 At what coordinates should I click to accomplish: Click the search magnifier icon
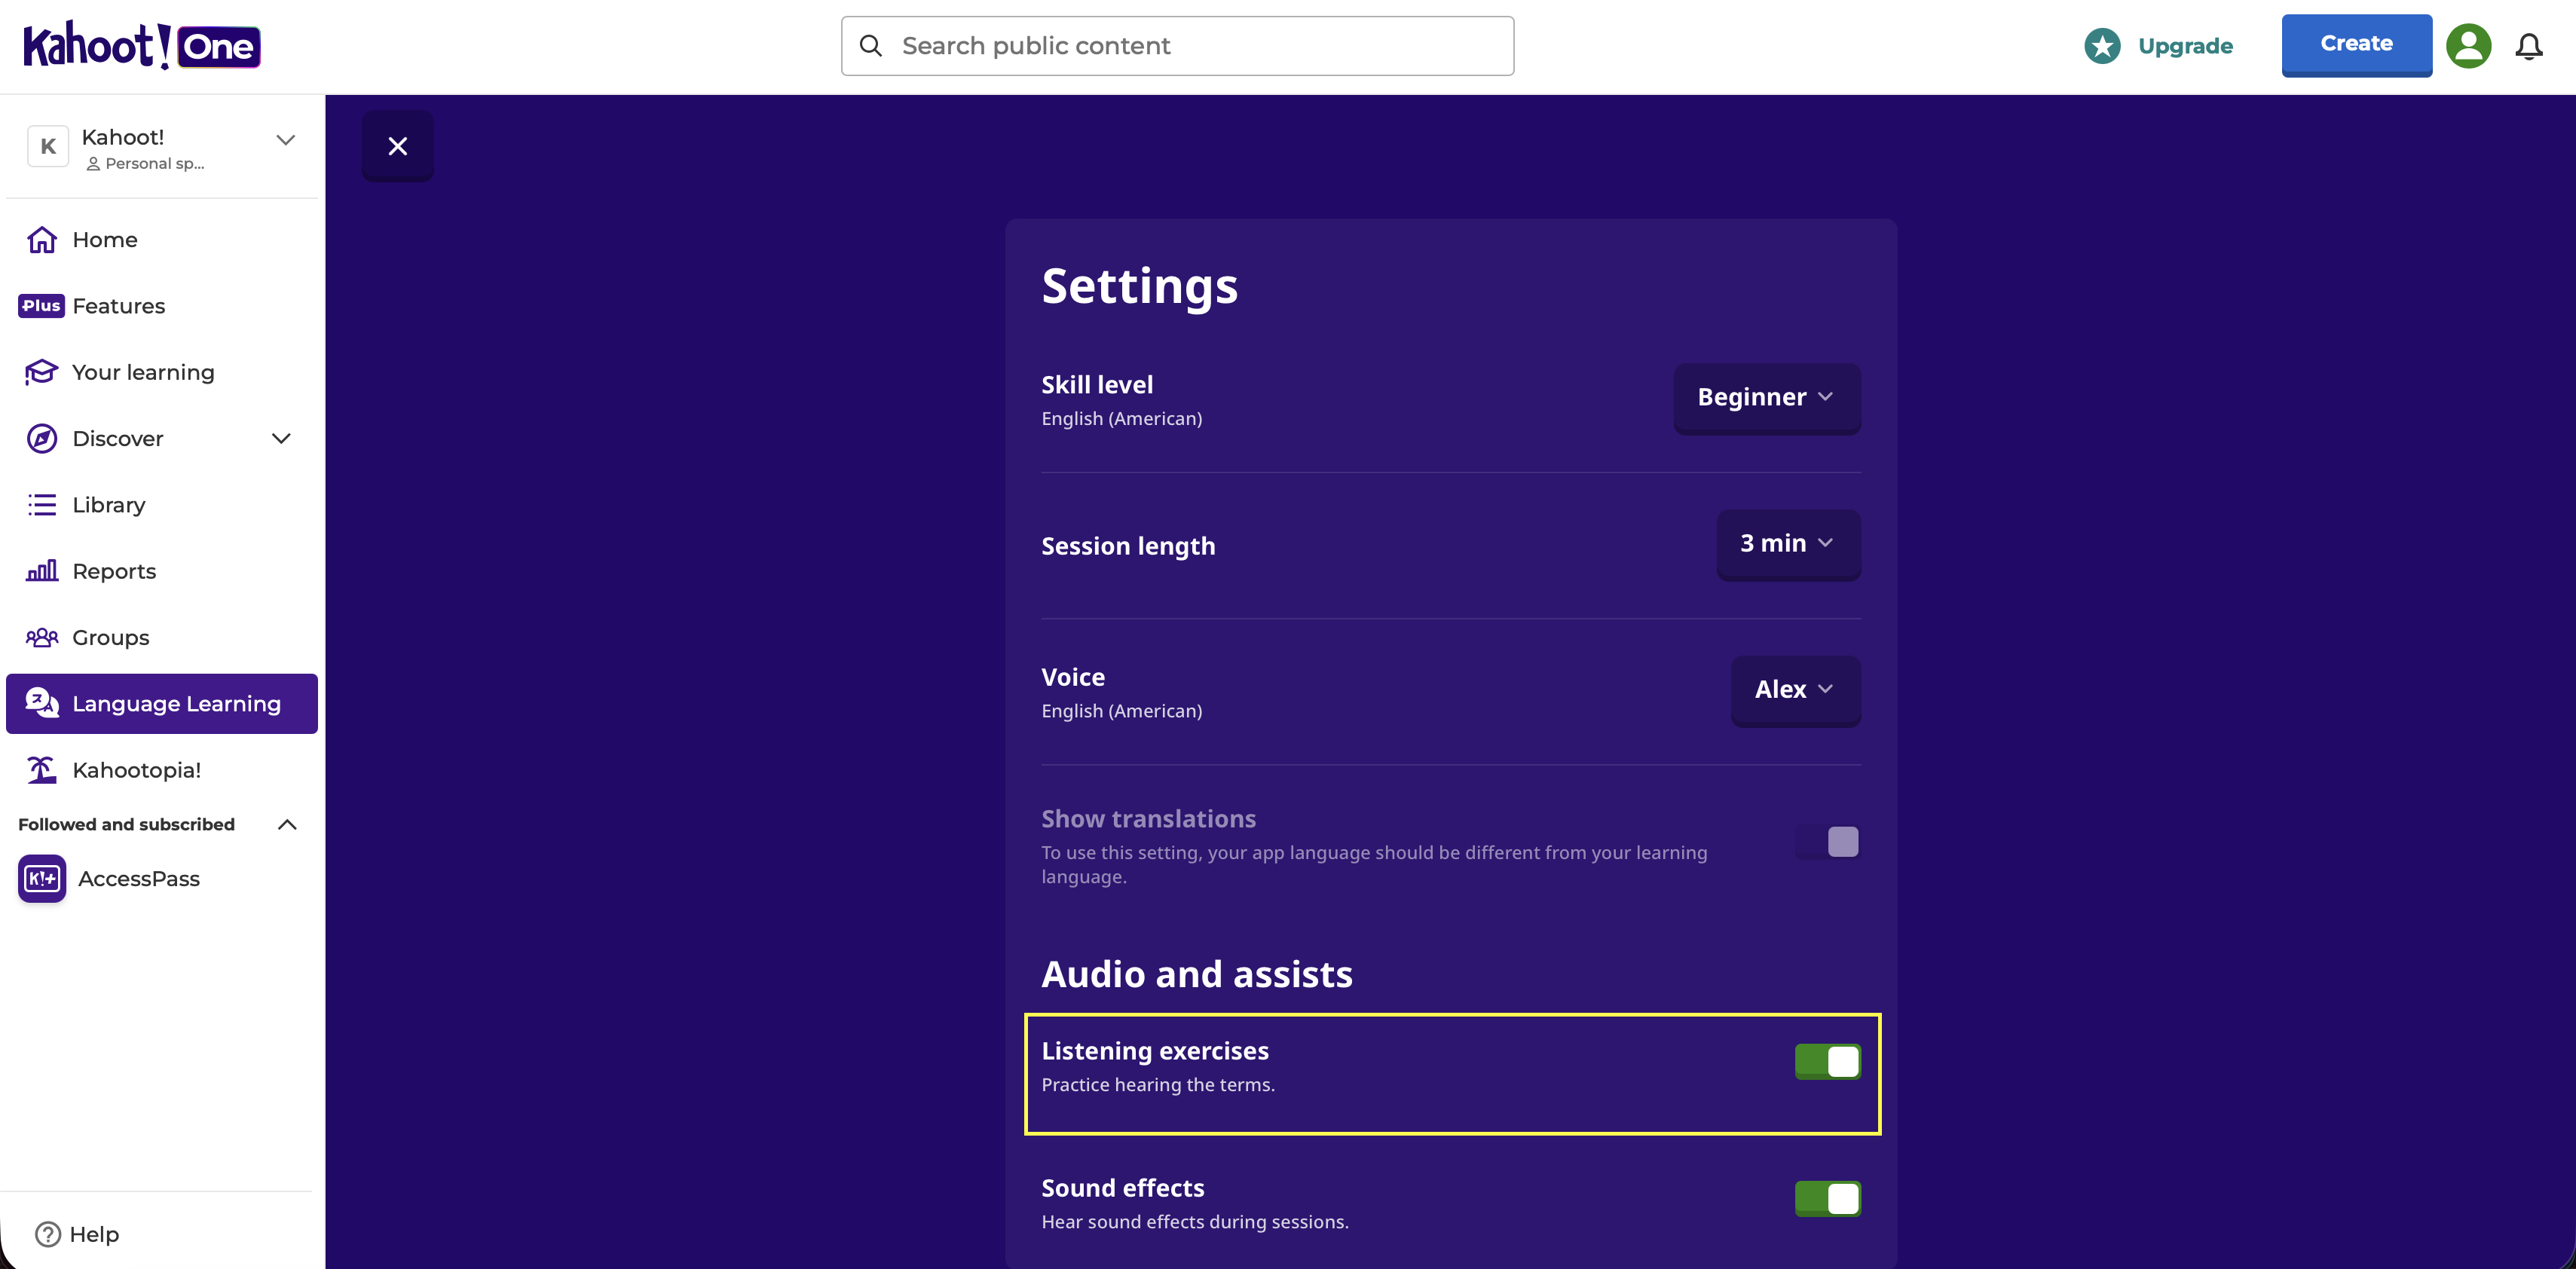871,46
